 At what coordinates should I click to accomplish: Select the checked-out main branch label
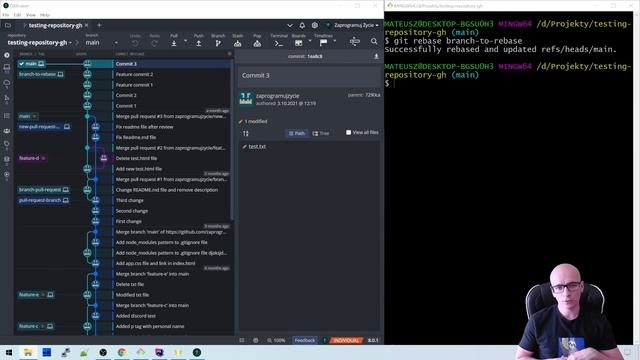click(x=31, y=64)
